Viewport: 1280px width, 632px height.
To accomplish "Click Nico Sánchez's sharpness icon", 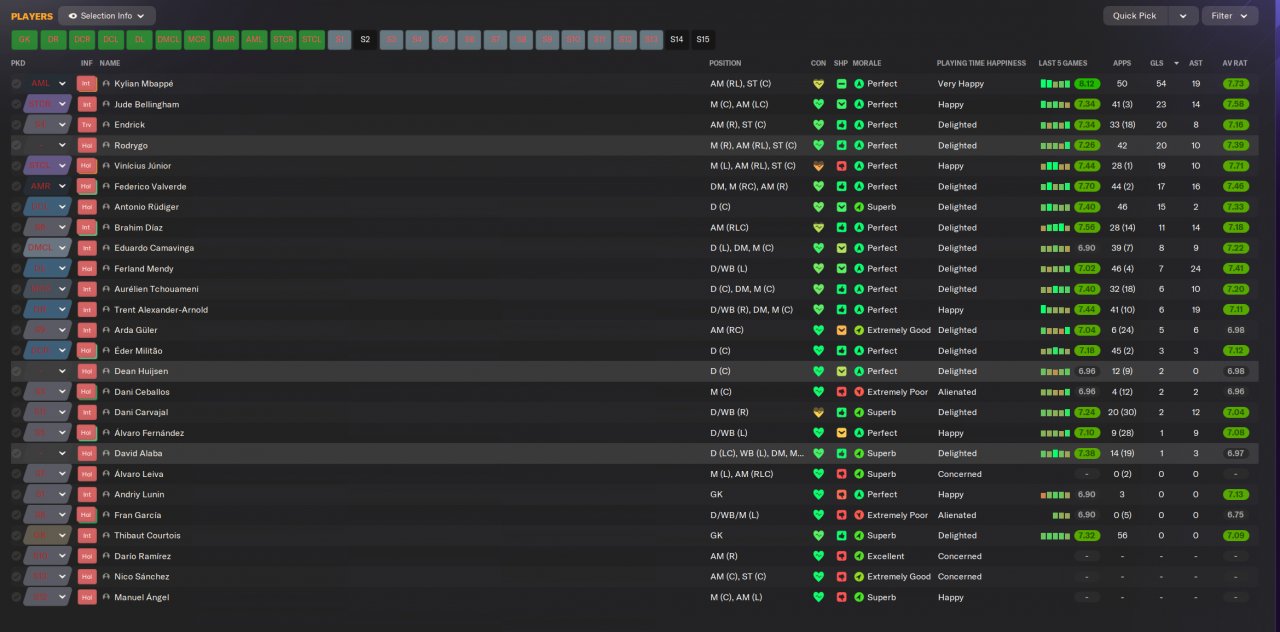I will click(x=841, y=576).
